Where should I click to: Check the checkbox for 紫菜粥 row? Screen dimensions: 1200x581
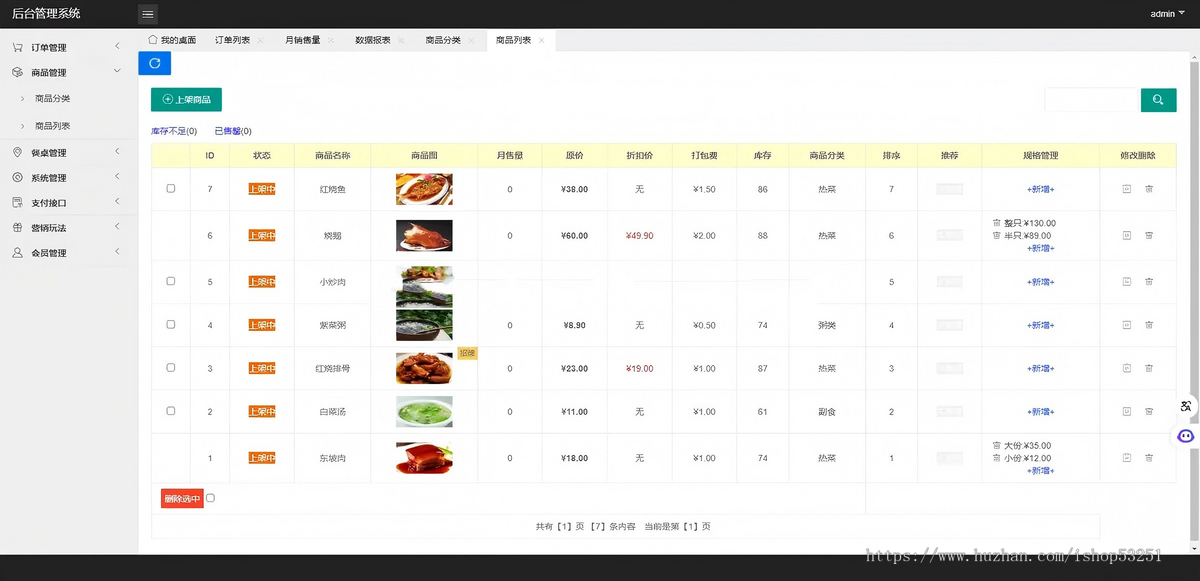coord(170,324)
